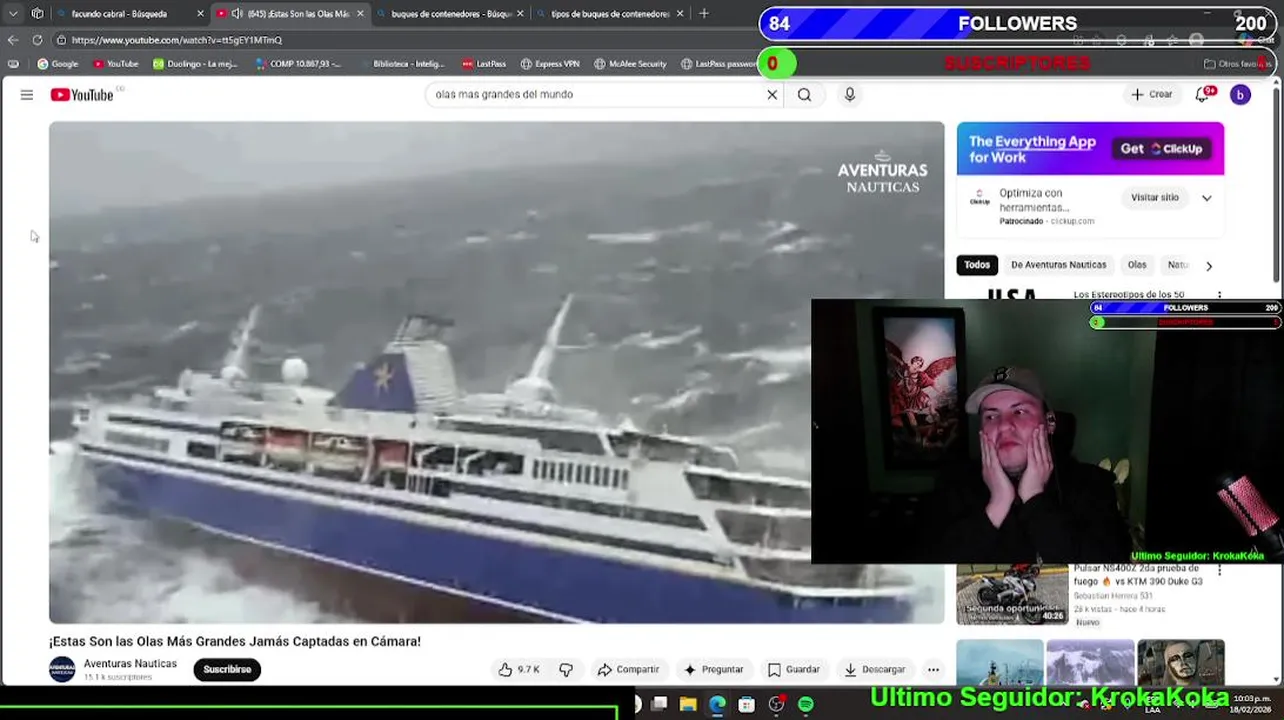Subscribe with Suscribirse button
The image size is (1284, 720).
tap(227, 670)
